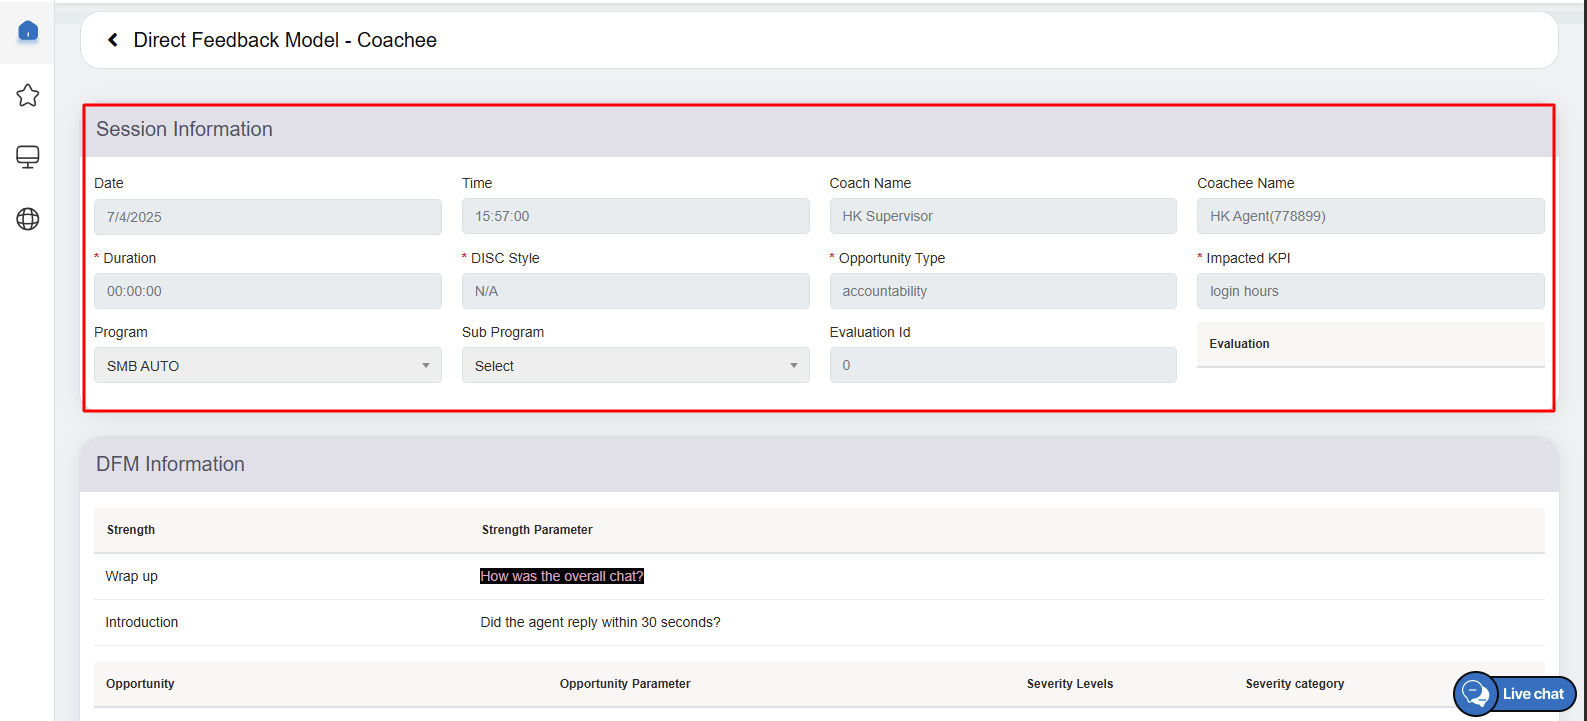Click the Time field showing 15:57:00

tap(635, 216)
